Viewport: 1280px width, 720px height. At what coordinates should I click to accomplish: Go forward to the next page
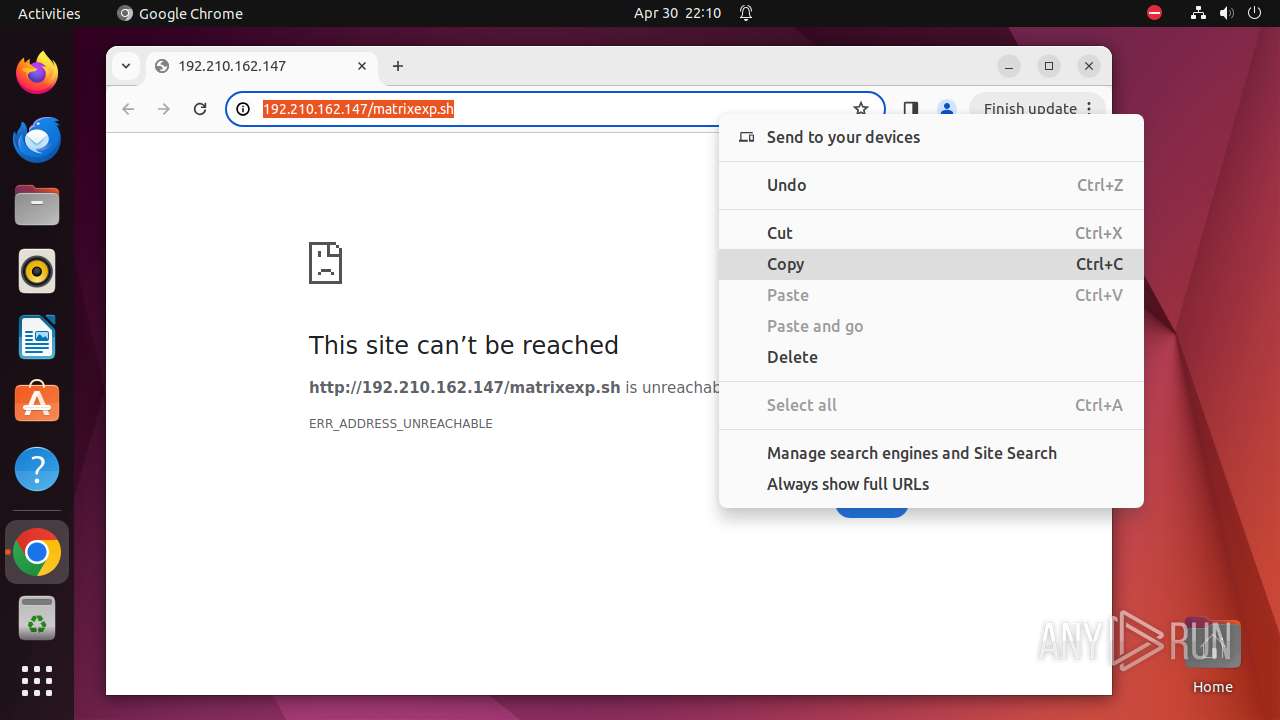164,109
